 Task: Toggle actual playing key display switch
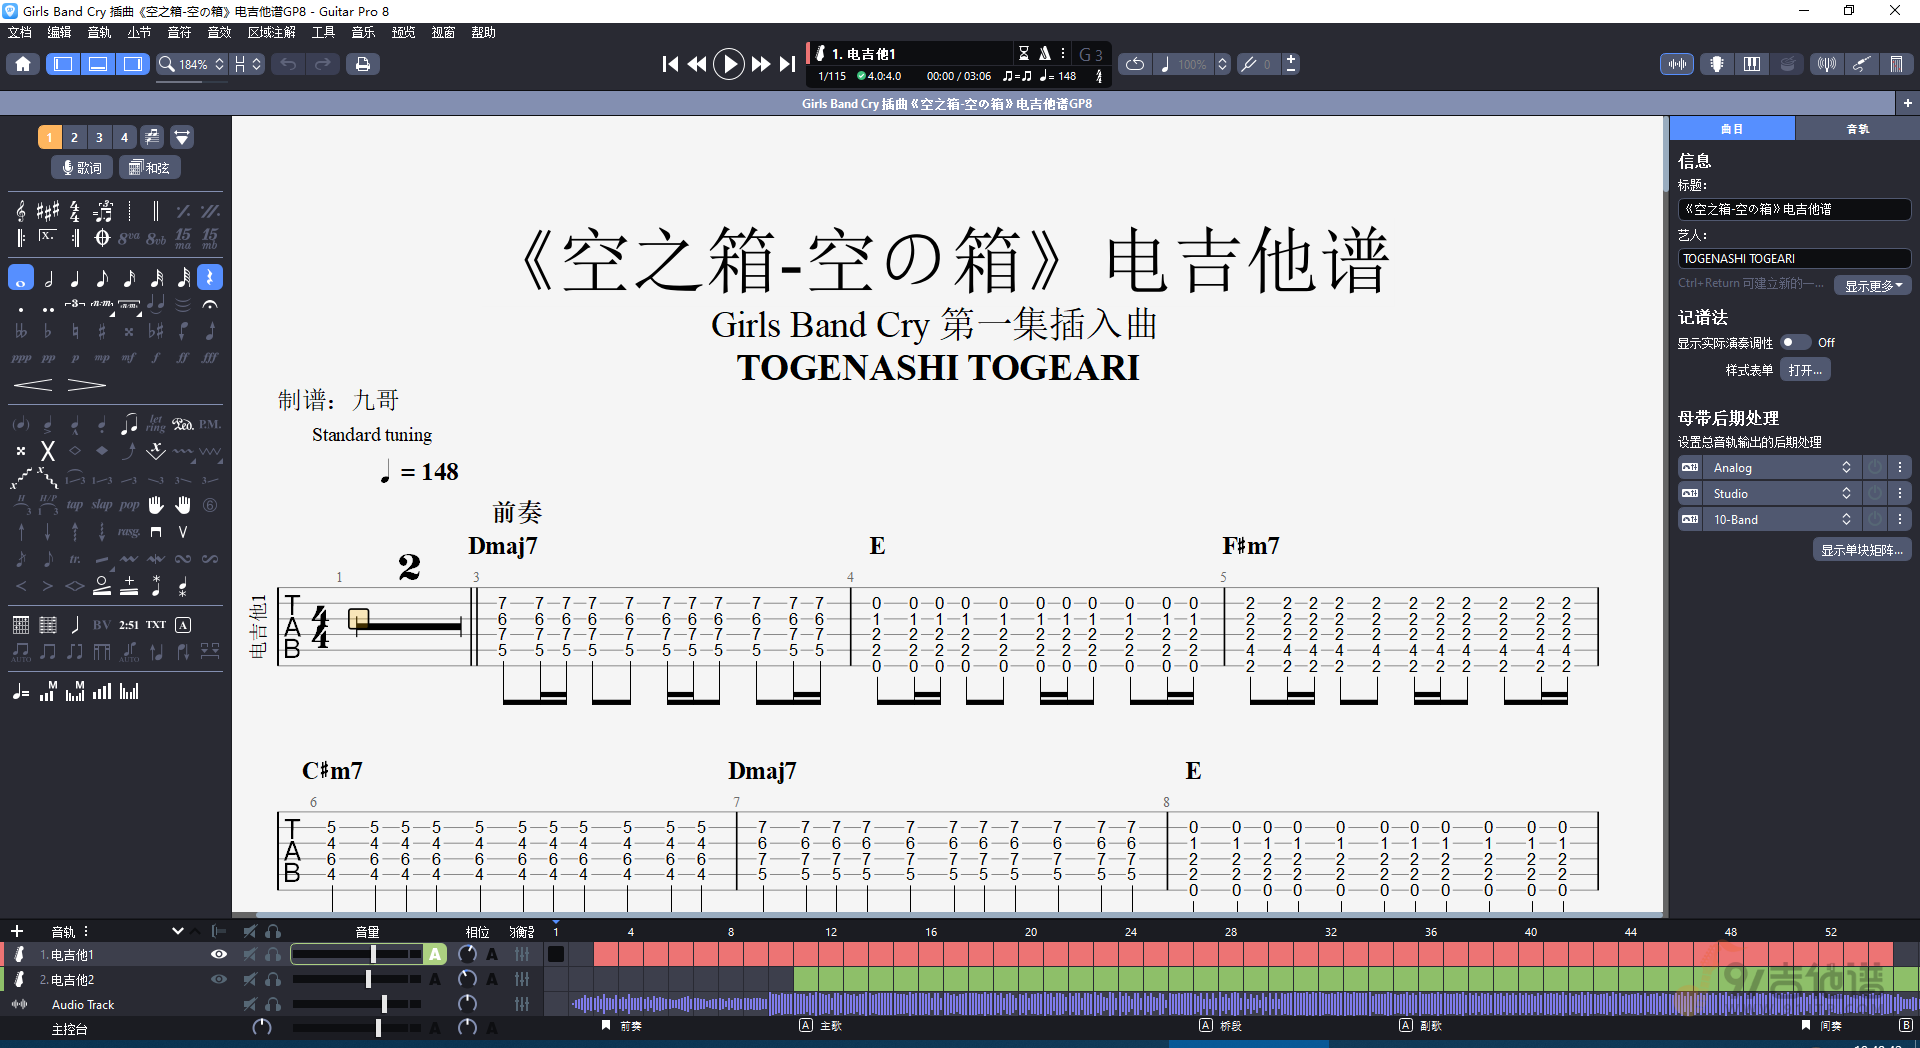click(x=1795, y=342)
